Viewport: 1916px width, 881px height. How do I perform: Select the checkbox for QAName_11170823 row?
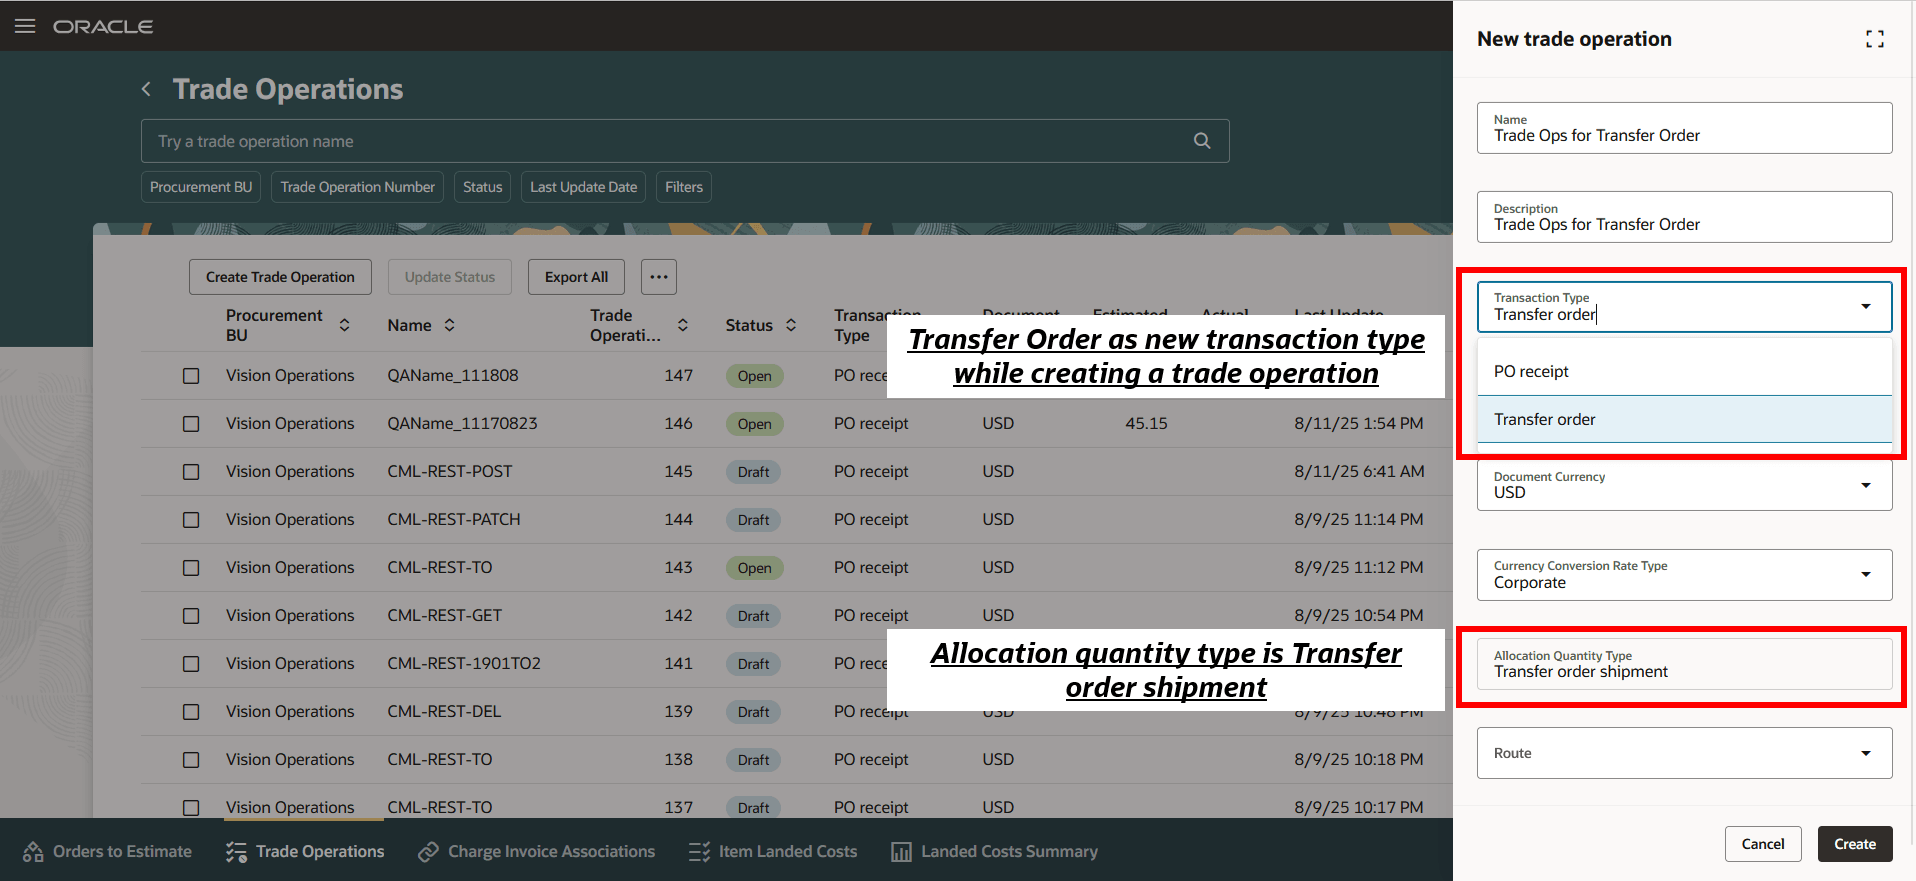pos(191,424)
